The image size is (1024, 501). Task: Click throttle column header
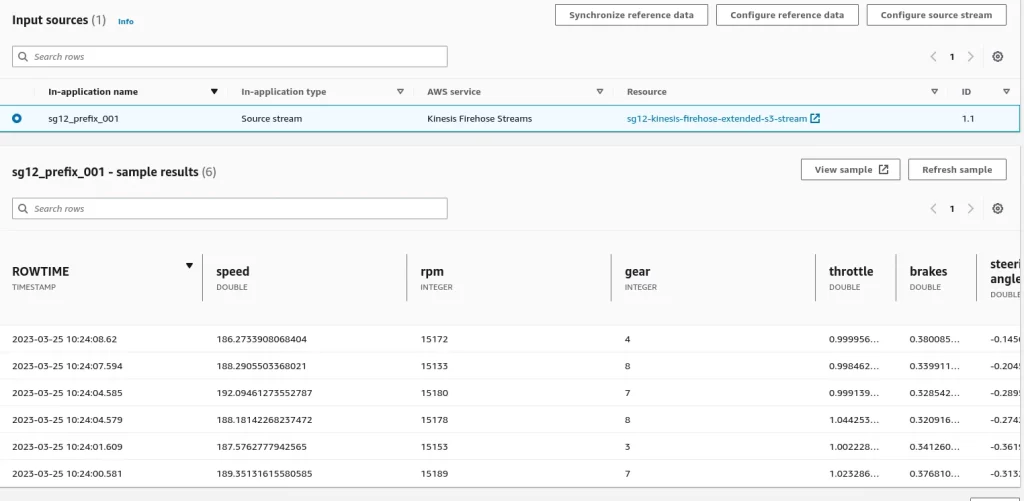click(851, 272)
